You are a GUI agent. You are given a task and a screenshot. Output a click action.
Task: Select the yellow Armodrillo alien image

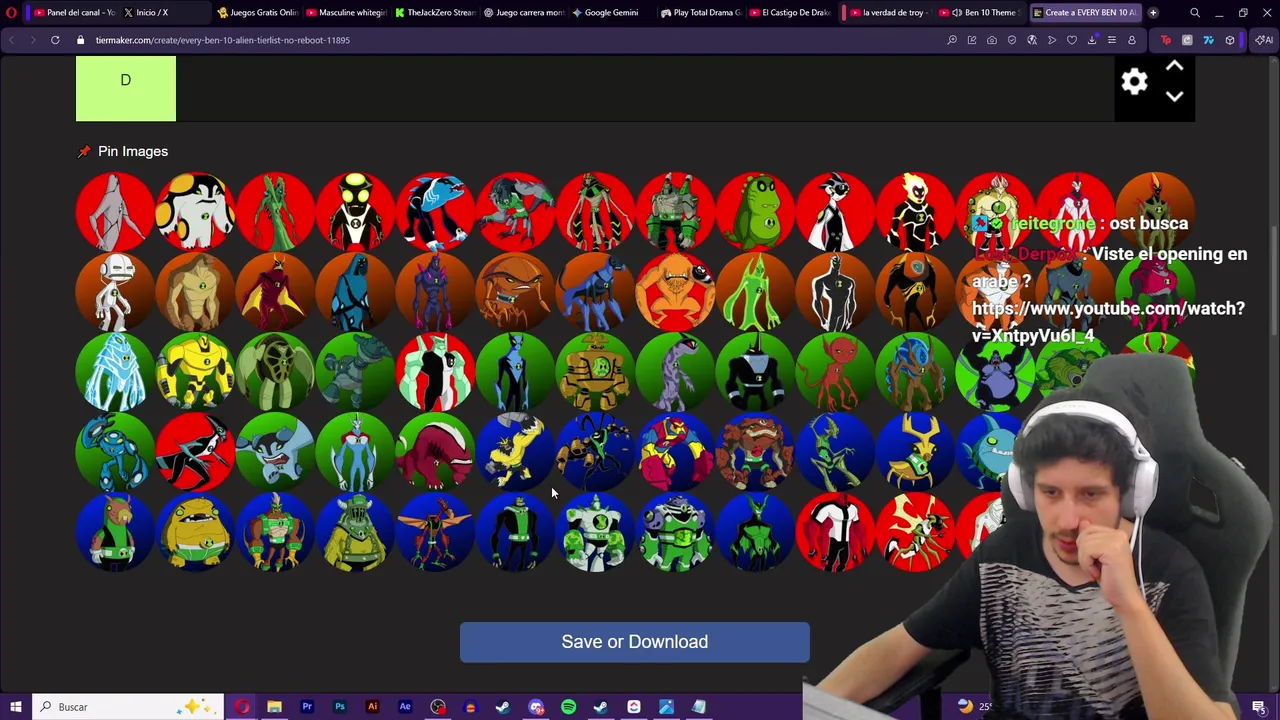coord(196,371)
